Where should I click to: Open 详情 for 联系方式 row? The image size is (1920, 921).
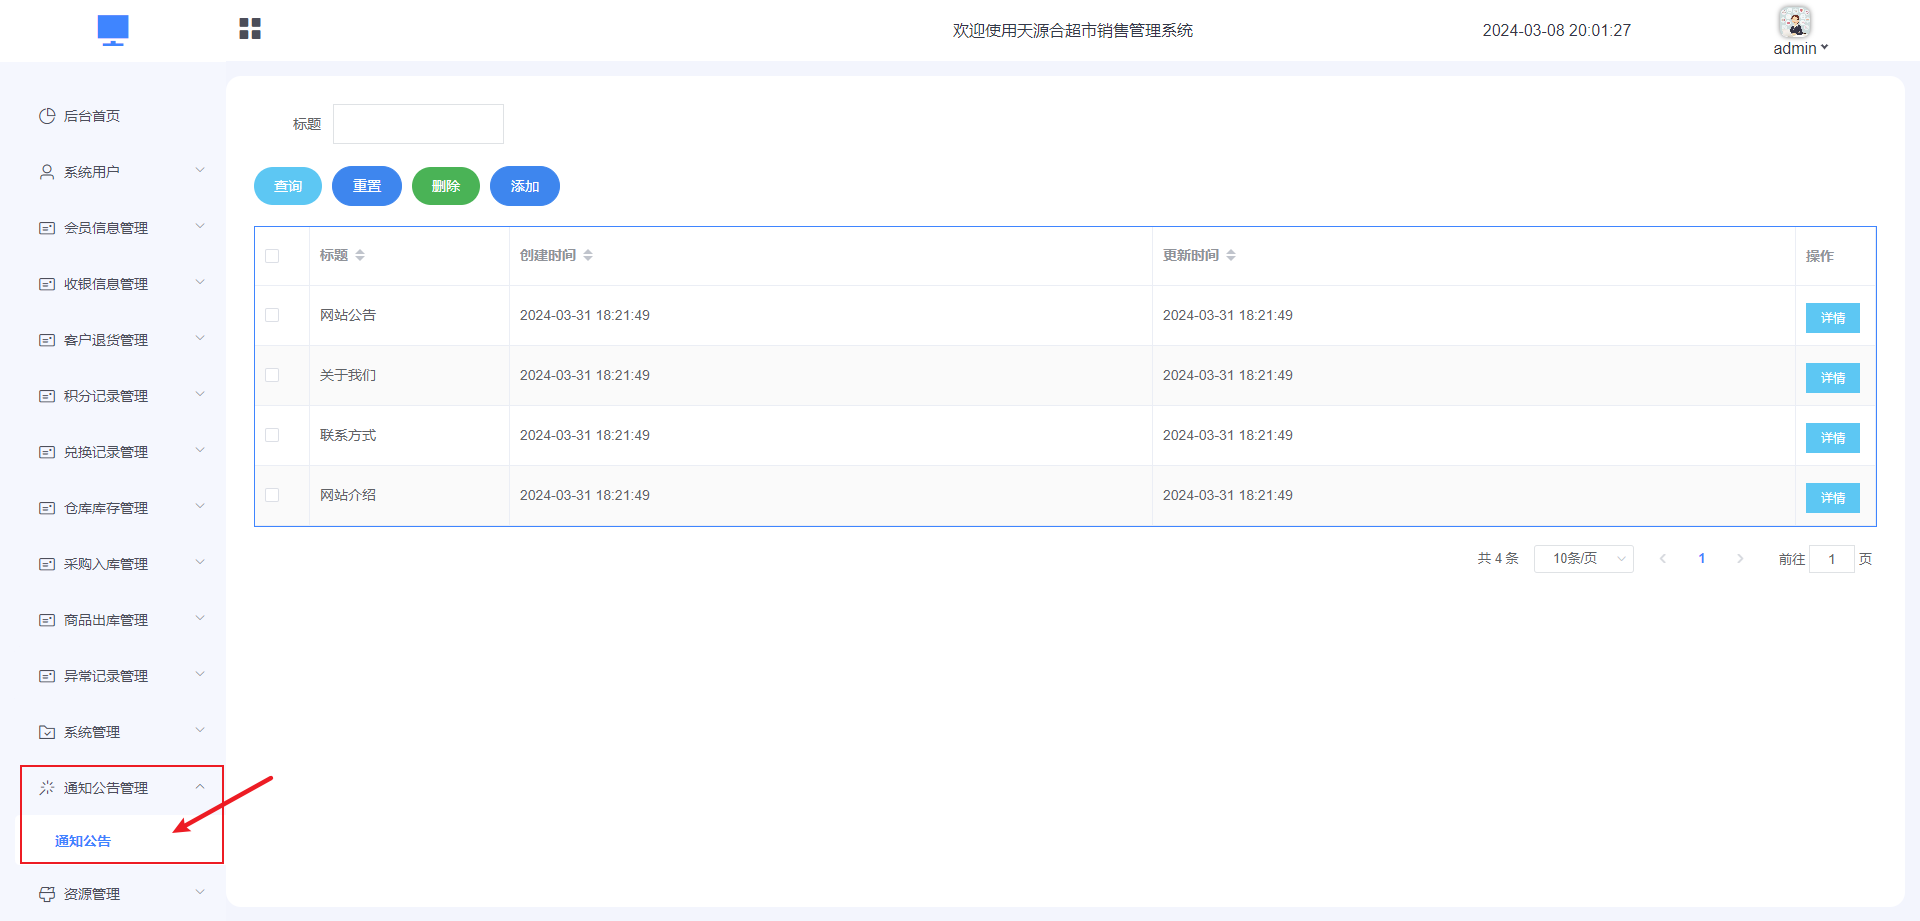pyautogui.click(x=1833, y=438)
